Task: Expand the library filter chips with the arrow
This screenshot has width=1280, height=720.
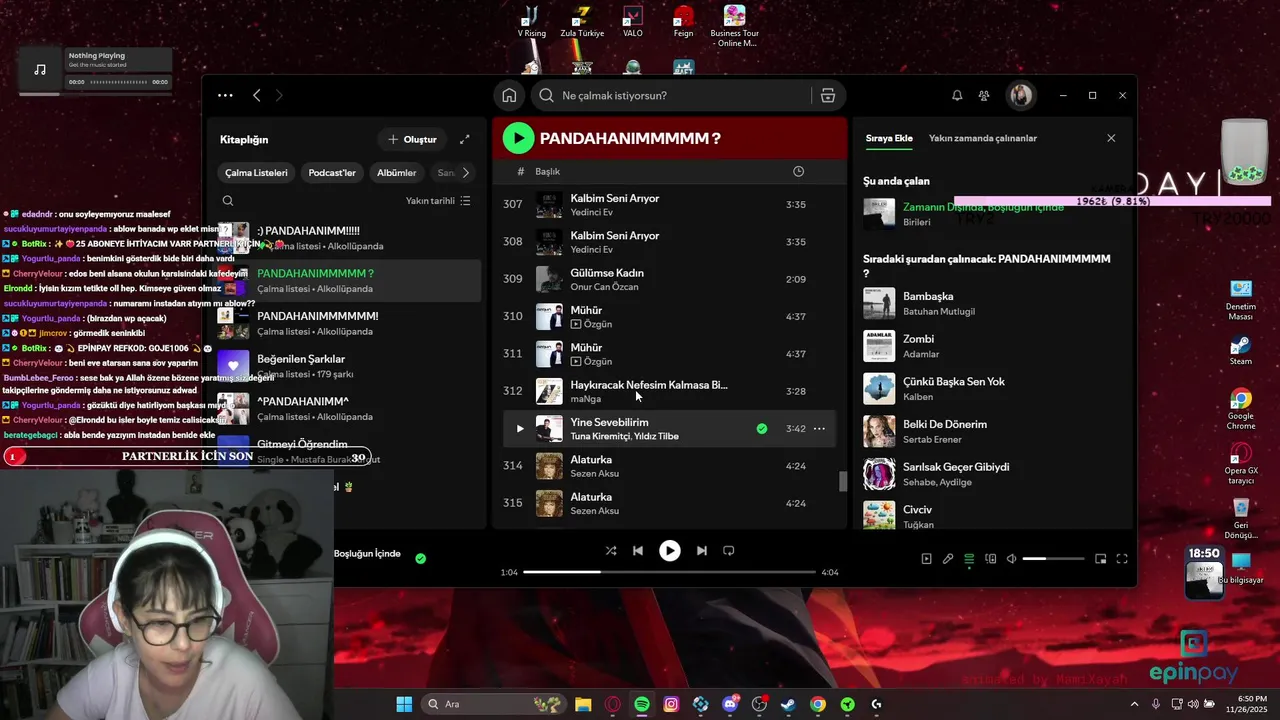Action: [465, 173]
